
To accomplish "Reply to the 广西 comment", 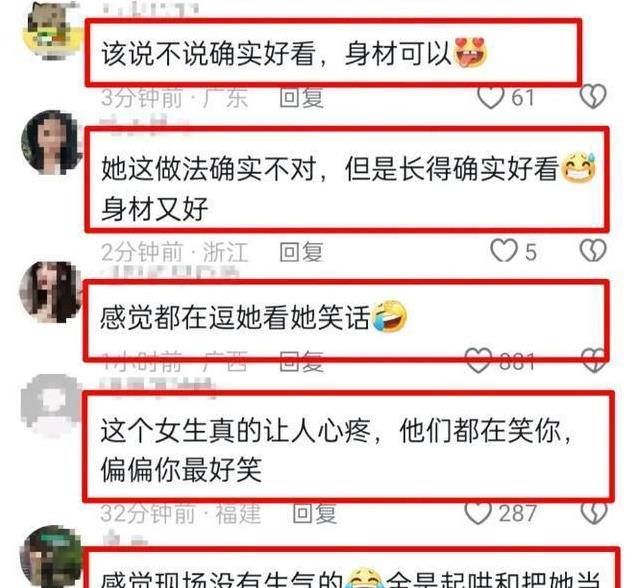I will click(301, 361).
